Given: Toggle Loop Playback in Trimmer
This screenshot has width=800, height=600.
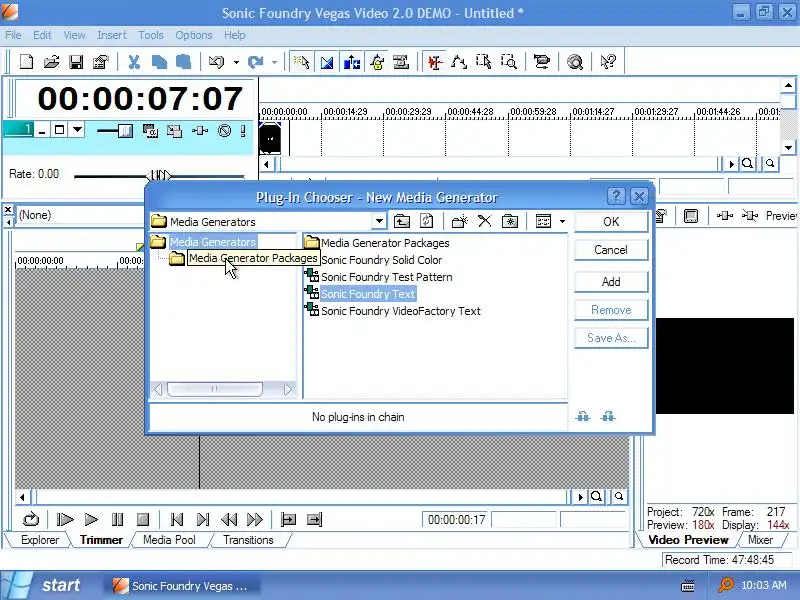Looking at the screenshot, I should (x=31, y=520).
